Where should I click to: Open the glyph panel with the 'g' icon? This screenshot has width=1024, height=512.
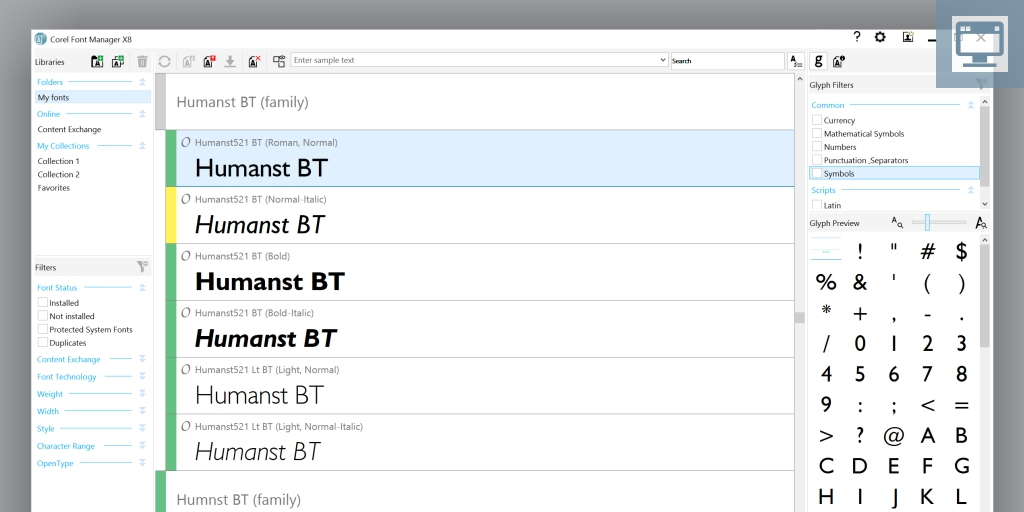(x=819, y=61)
